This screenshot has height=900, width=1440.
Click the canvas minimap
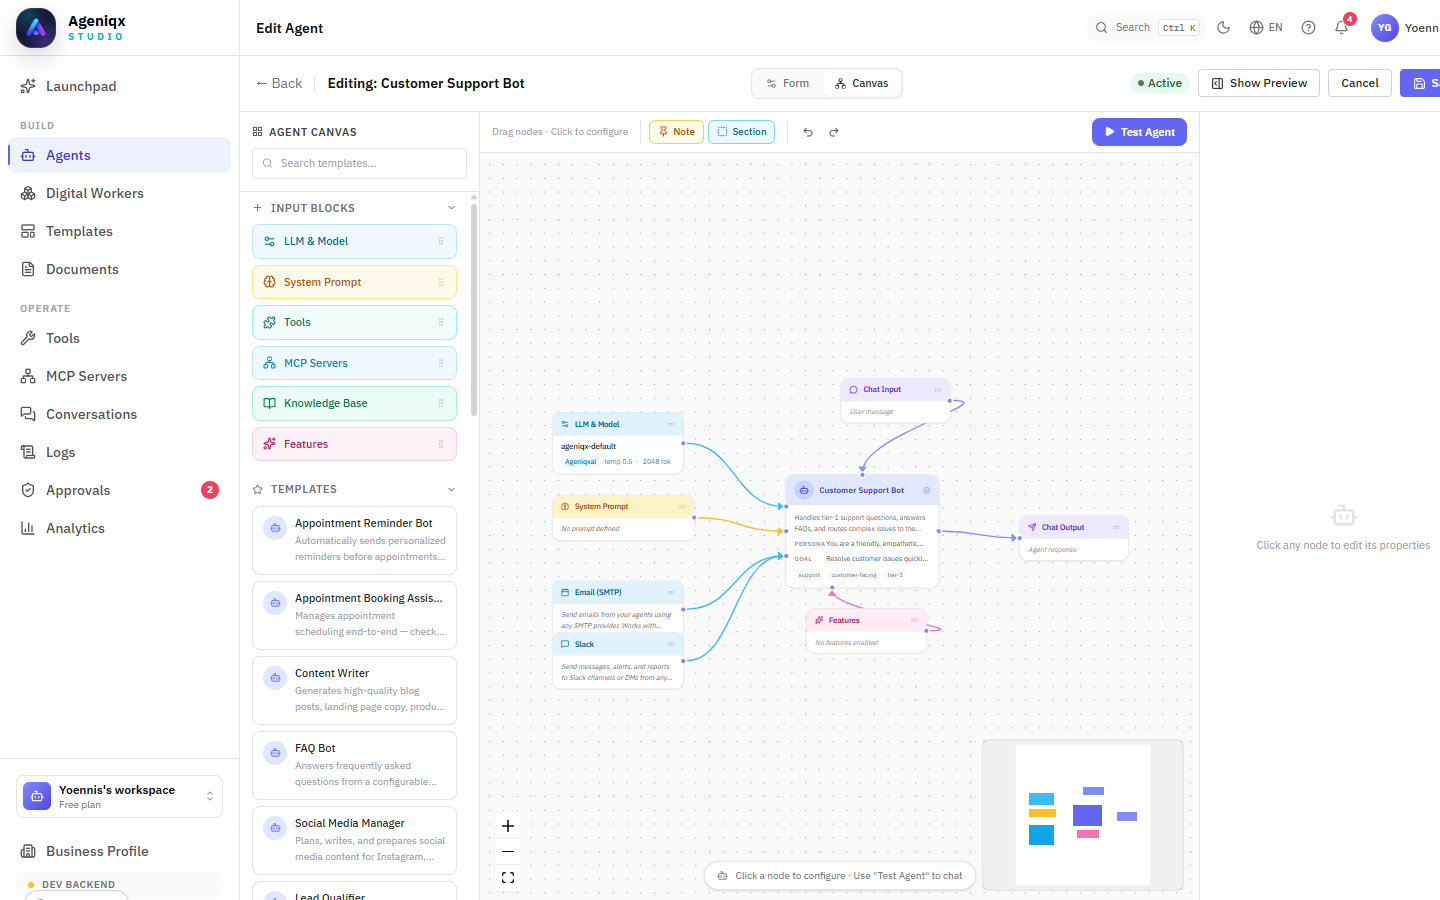pyautogui.click(x=1083, y=815)
